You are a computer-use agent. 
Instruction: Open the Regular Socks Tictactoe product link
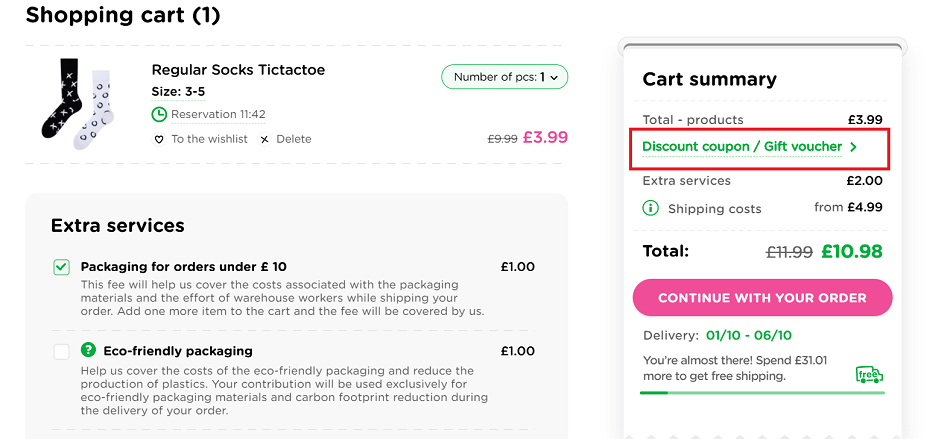[238, 70]
